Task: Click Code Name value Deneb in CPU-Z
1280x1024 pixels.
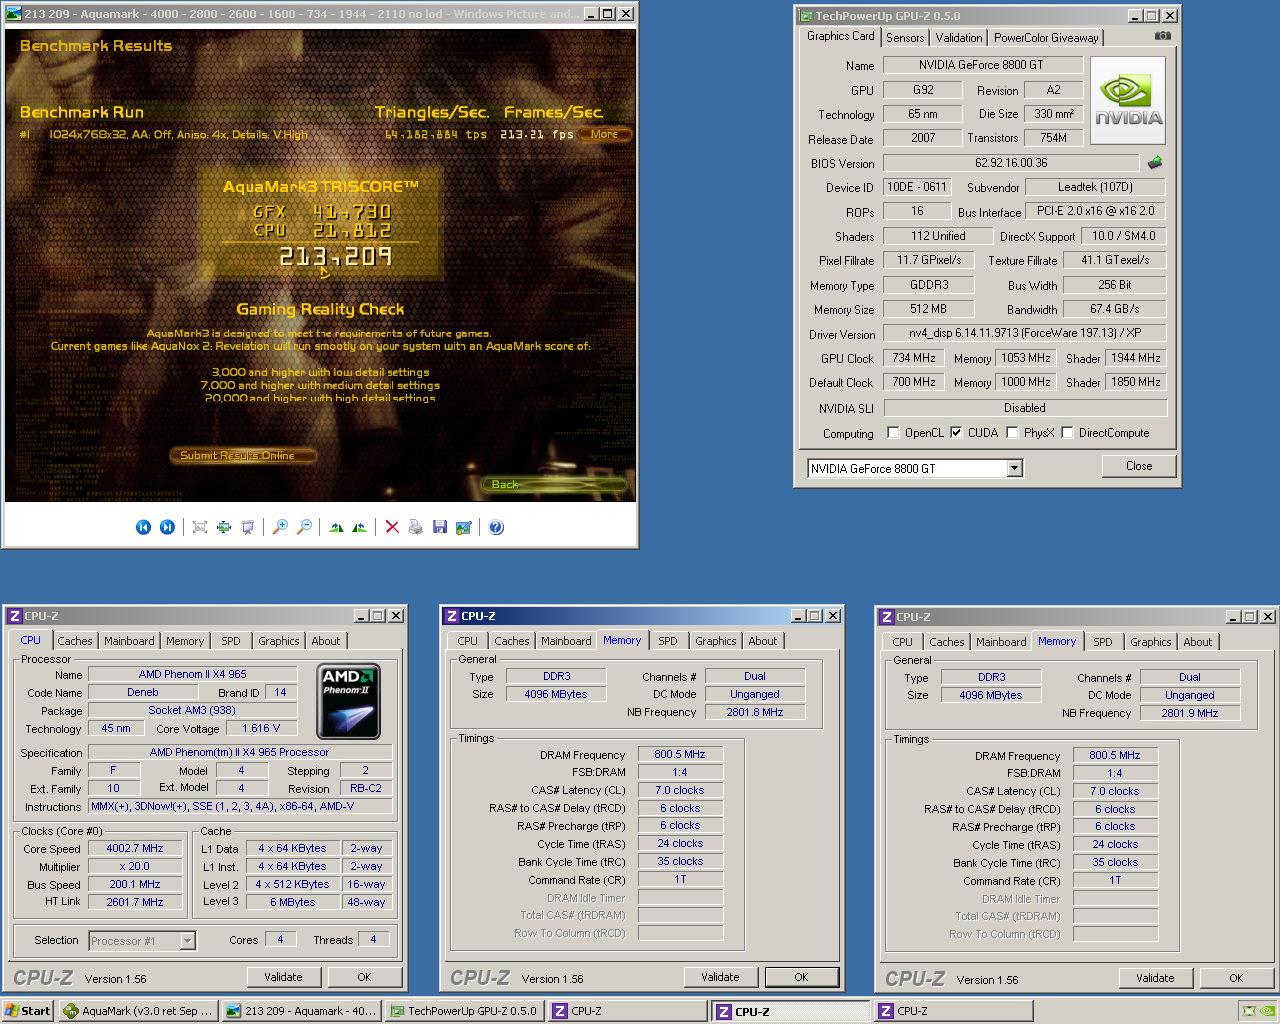Action: (x=143, y=692)
